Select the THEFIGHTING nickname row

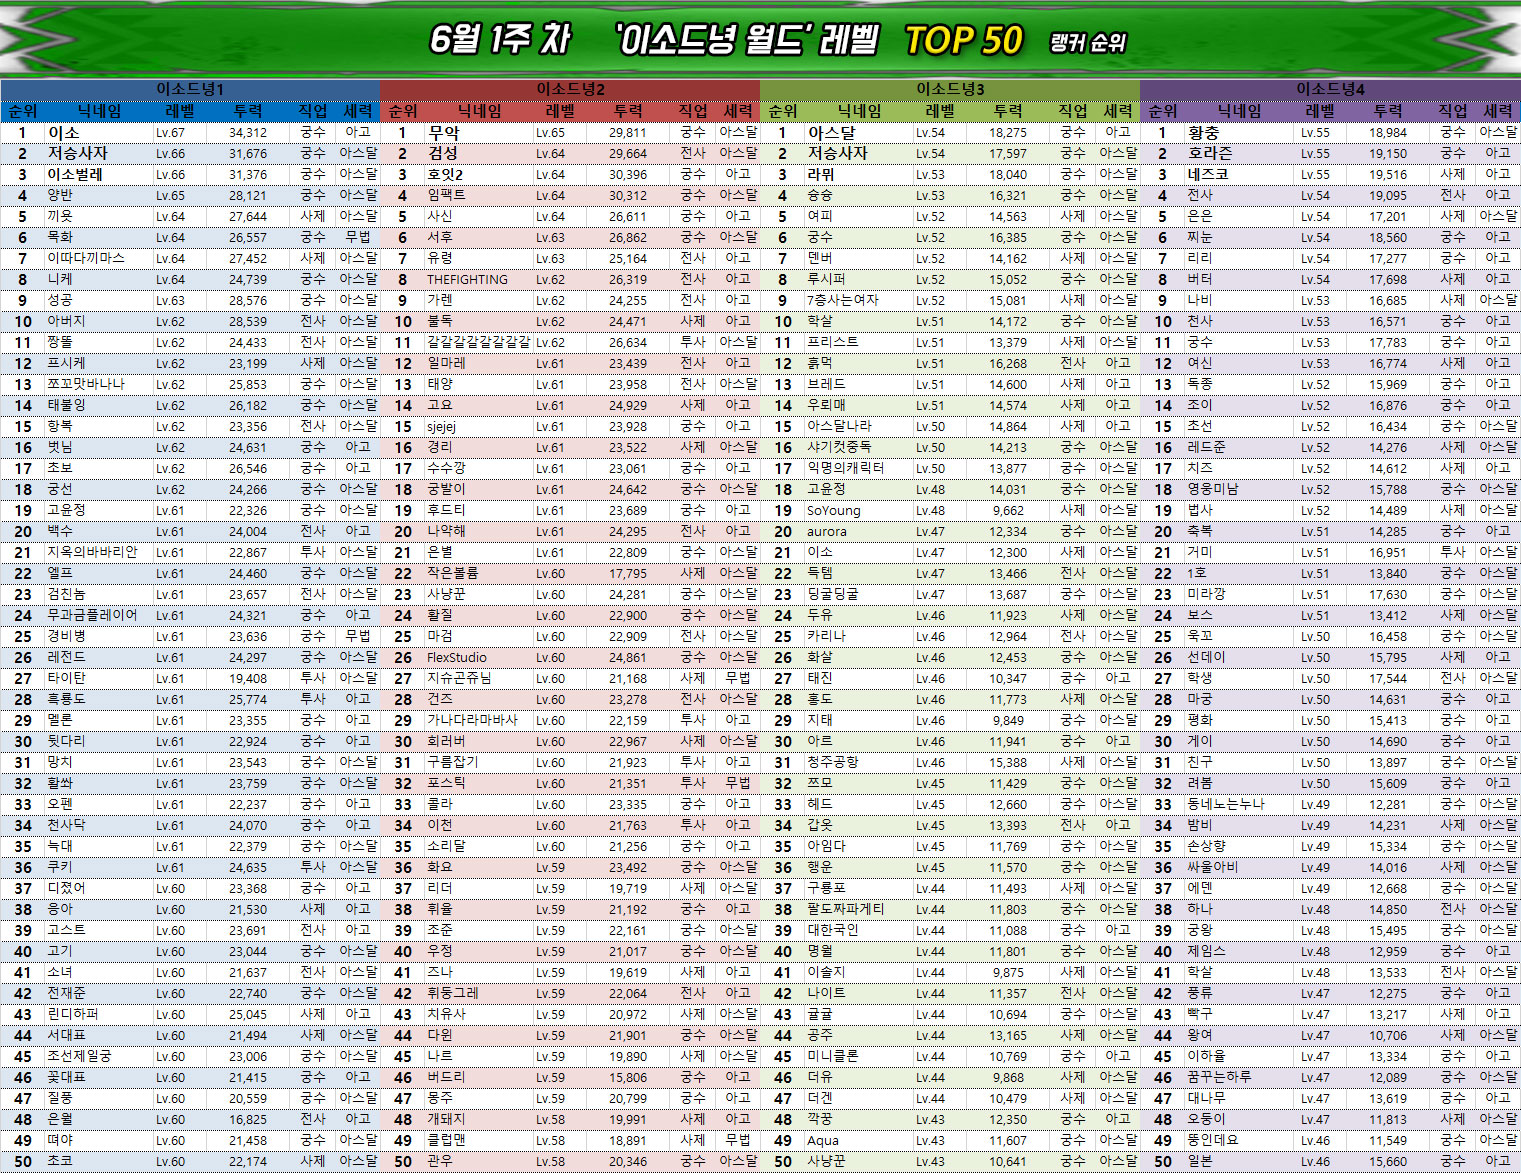tap(467, 280)
